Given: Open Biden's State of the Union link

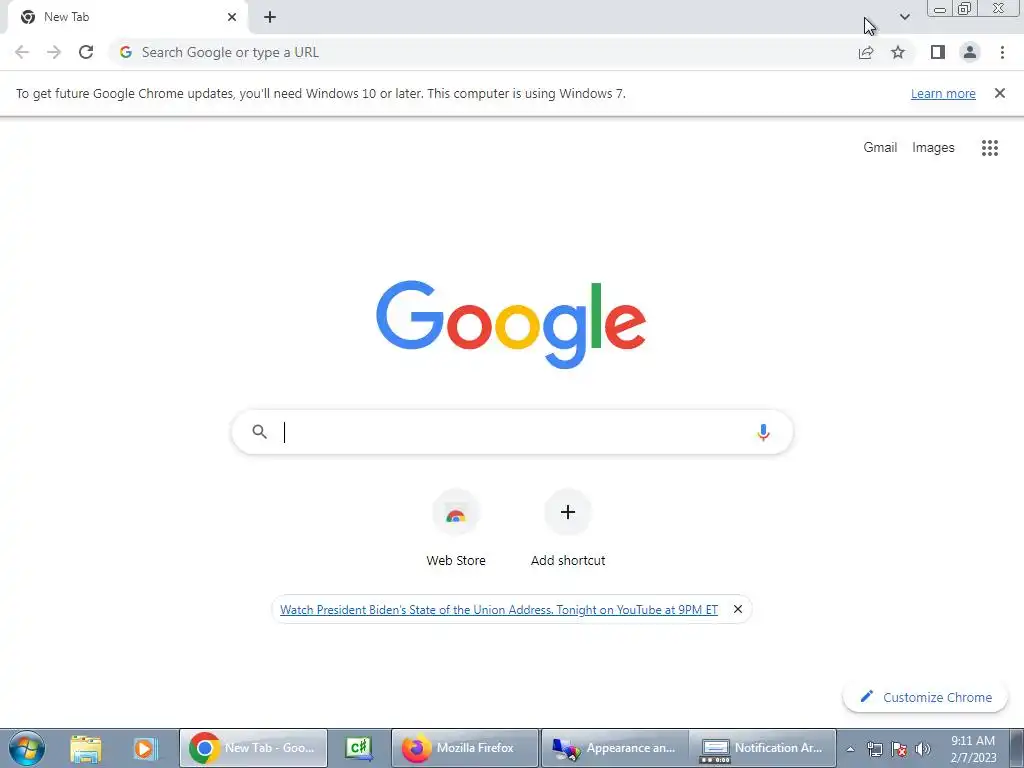Looking at the screenshot, I should 498,609.
